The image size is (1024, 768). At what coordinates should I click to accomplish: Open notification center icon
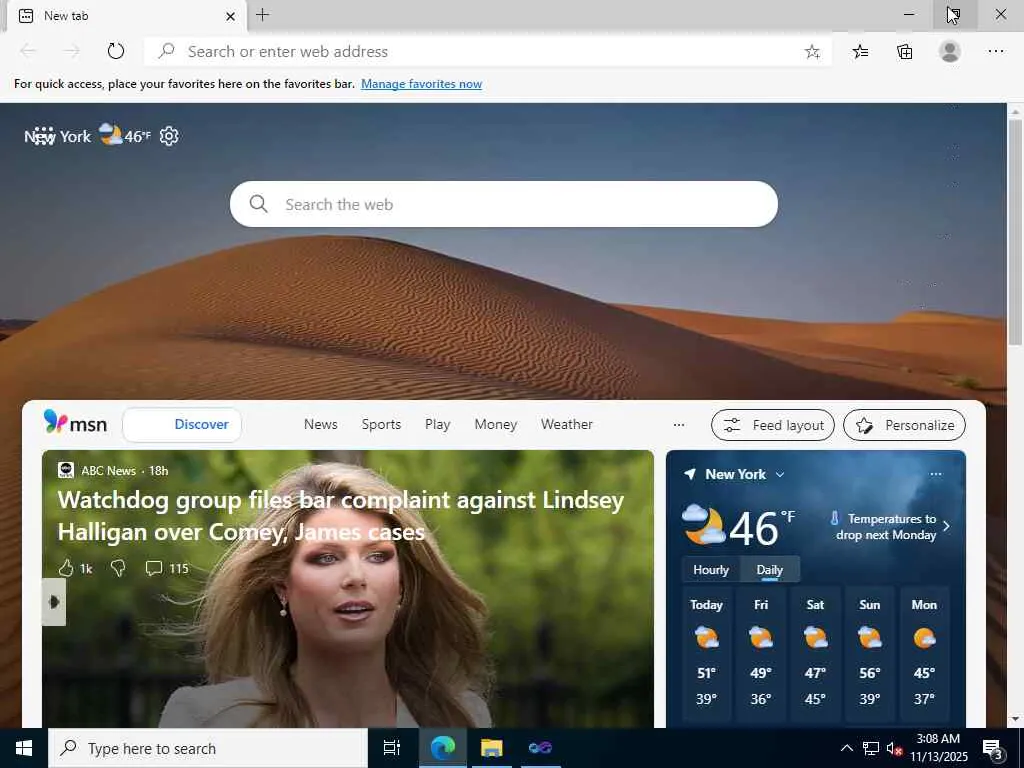coord(993,749)
